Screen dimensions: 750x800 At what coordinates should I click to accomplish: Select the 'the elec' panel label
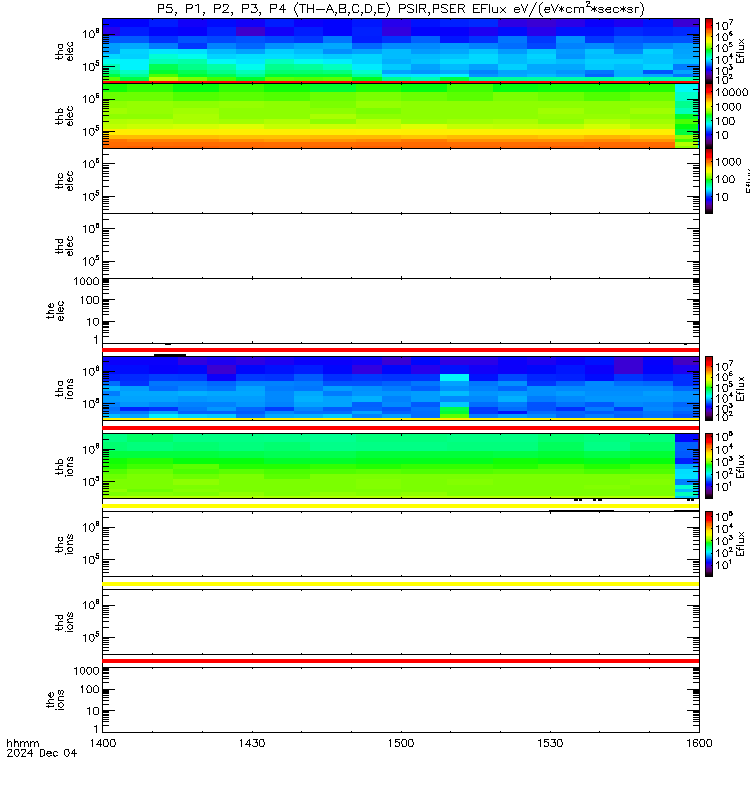click(55, 311)
